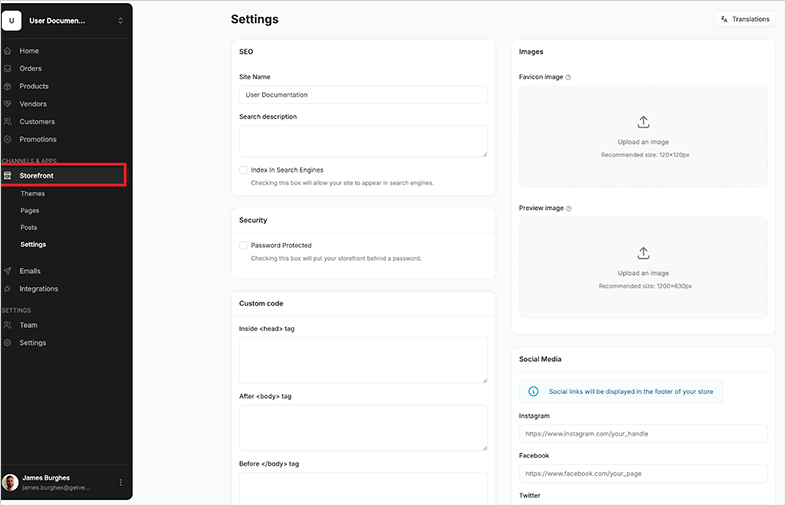Click the After body tag text area
Viewport: 786px width, 506px height.
363,428
